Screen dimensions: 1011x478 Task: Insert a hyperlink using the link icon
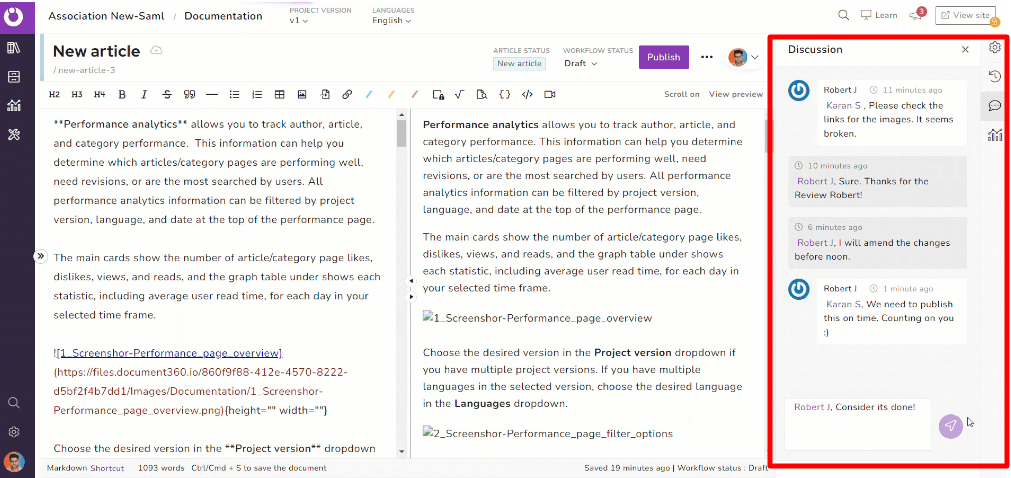tap(347, 95)
